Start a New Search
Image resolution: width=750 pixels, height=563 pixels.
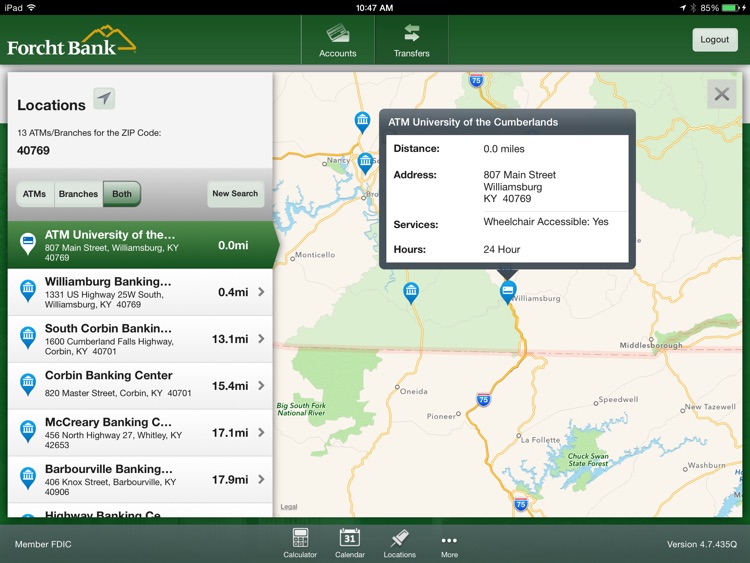point(235,194)
